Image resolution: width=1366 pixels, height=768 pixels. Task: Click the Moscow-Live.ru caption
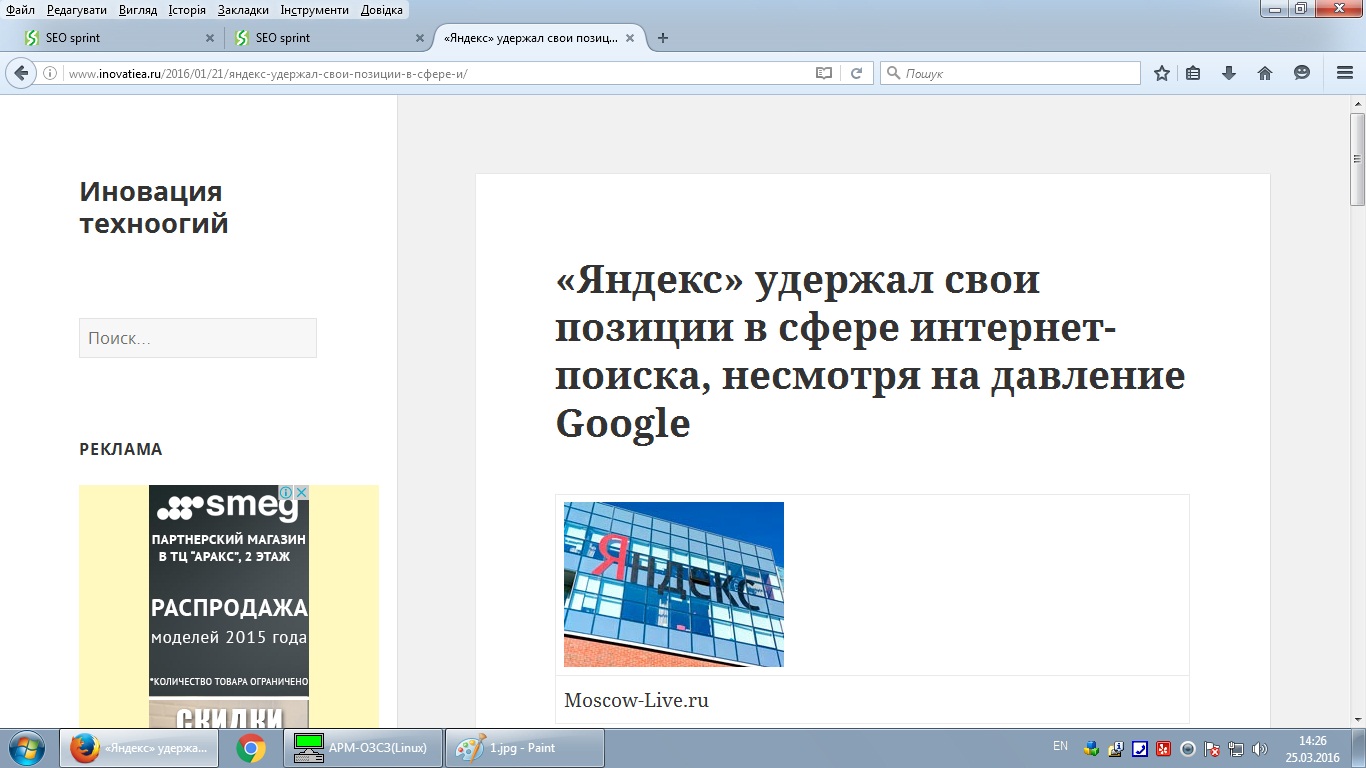[x=636, y=701]
